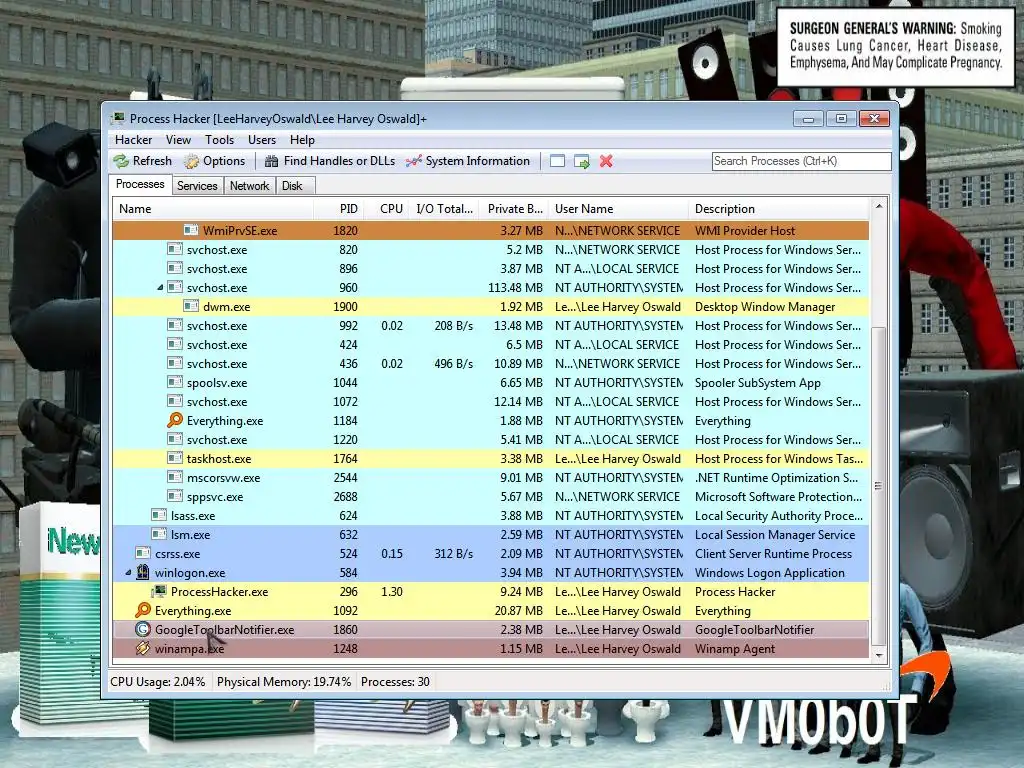1024x768 pixels.
Task: Click the ProcessHacker.exe process icon
Action: tap(159, 591)
